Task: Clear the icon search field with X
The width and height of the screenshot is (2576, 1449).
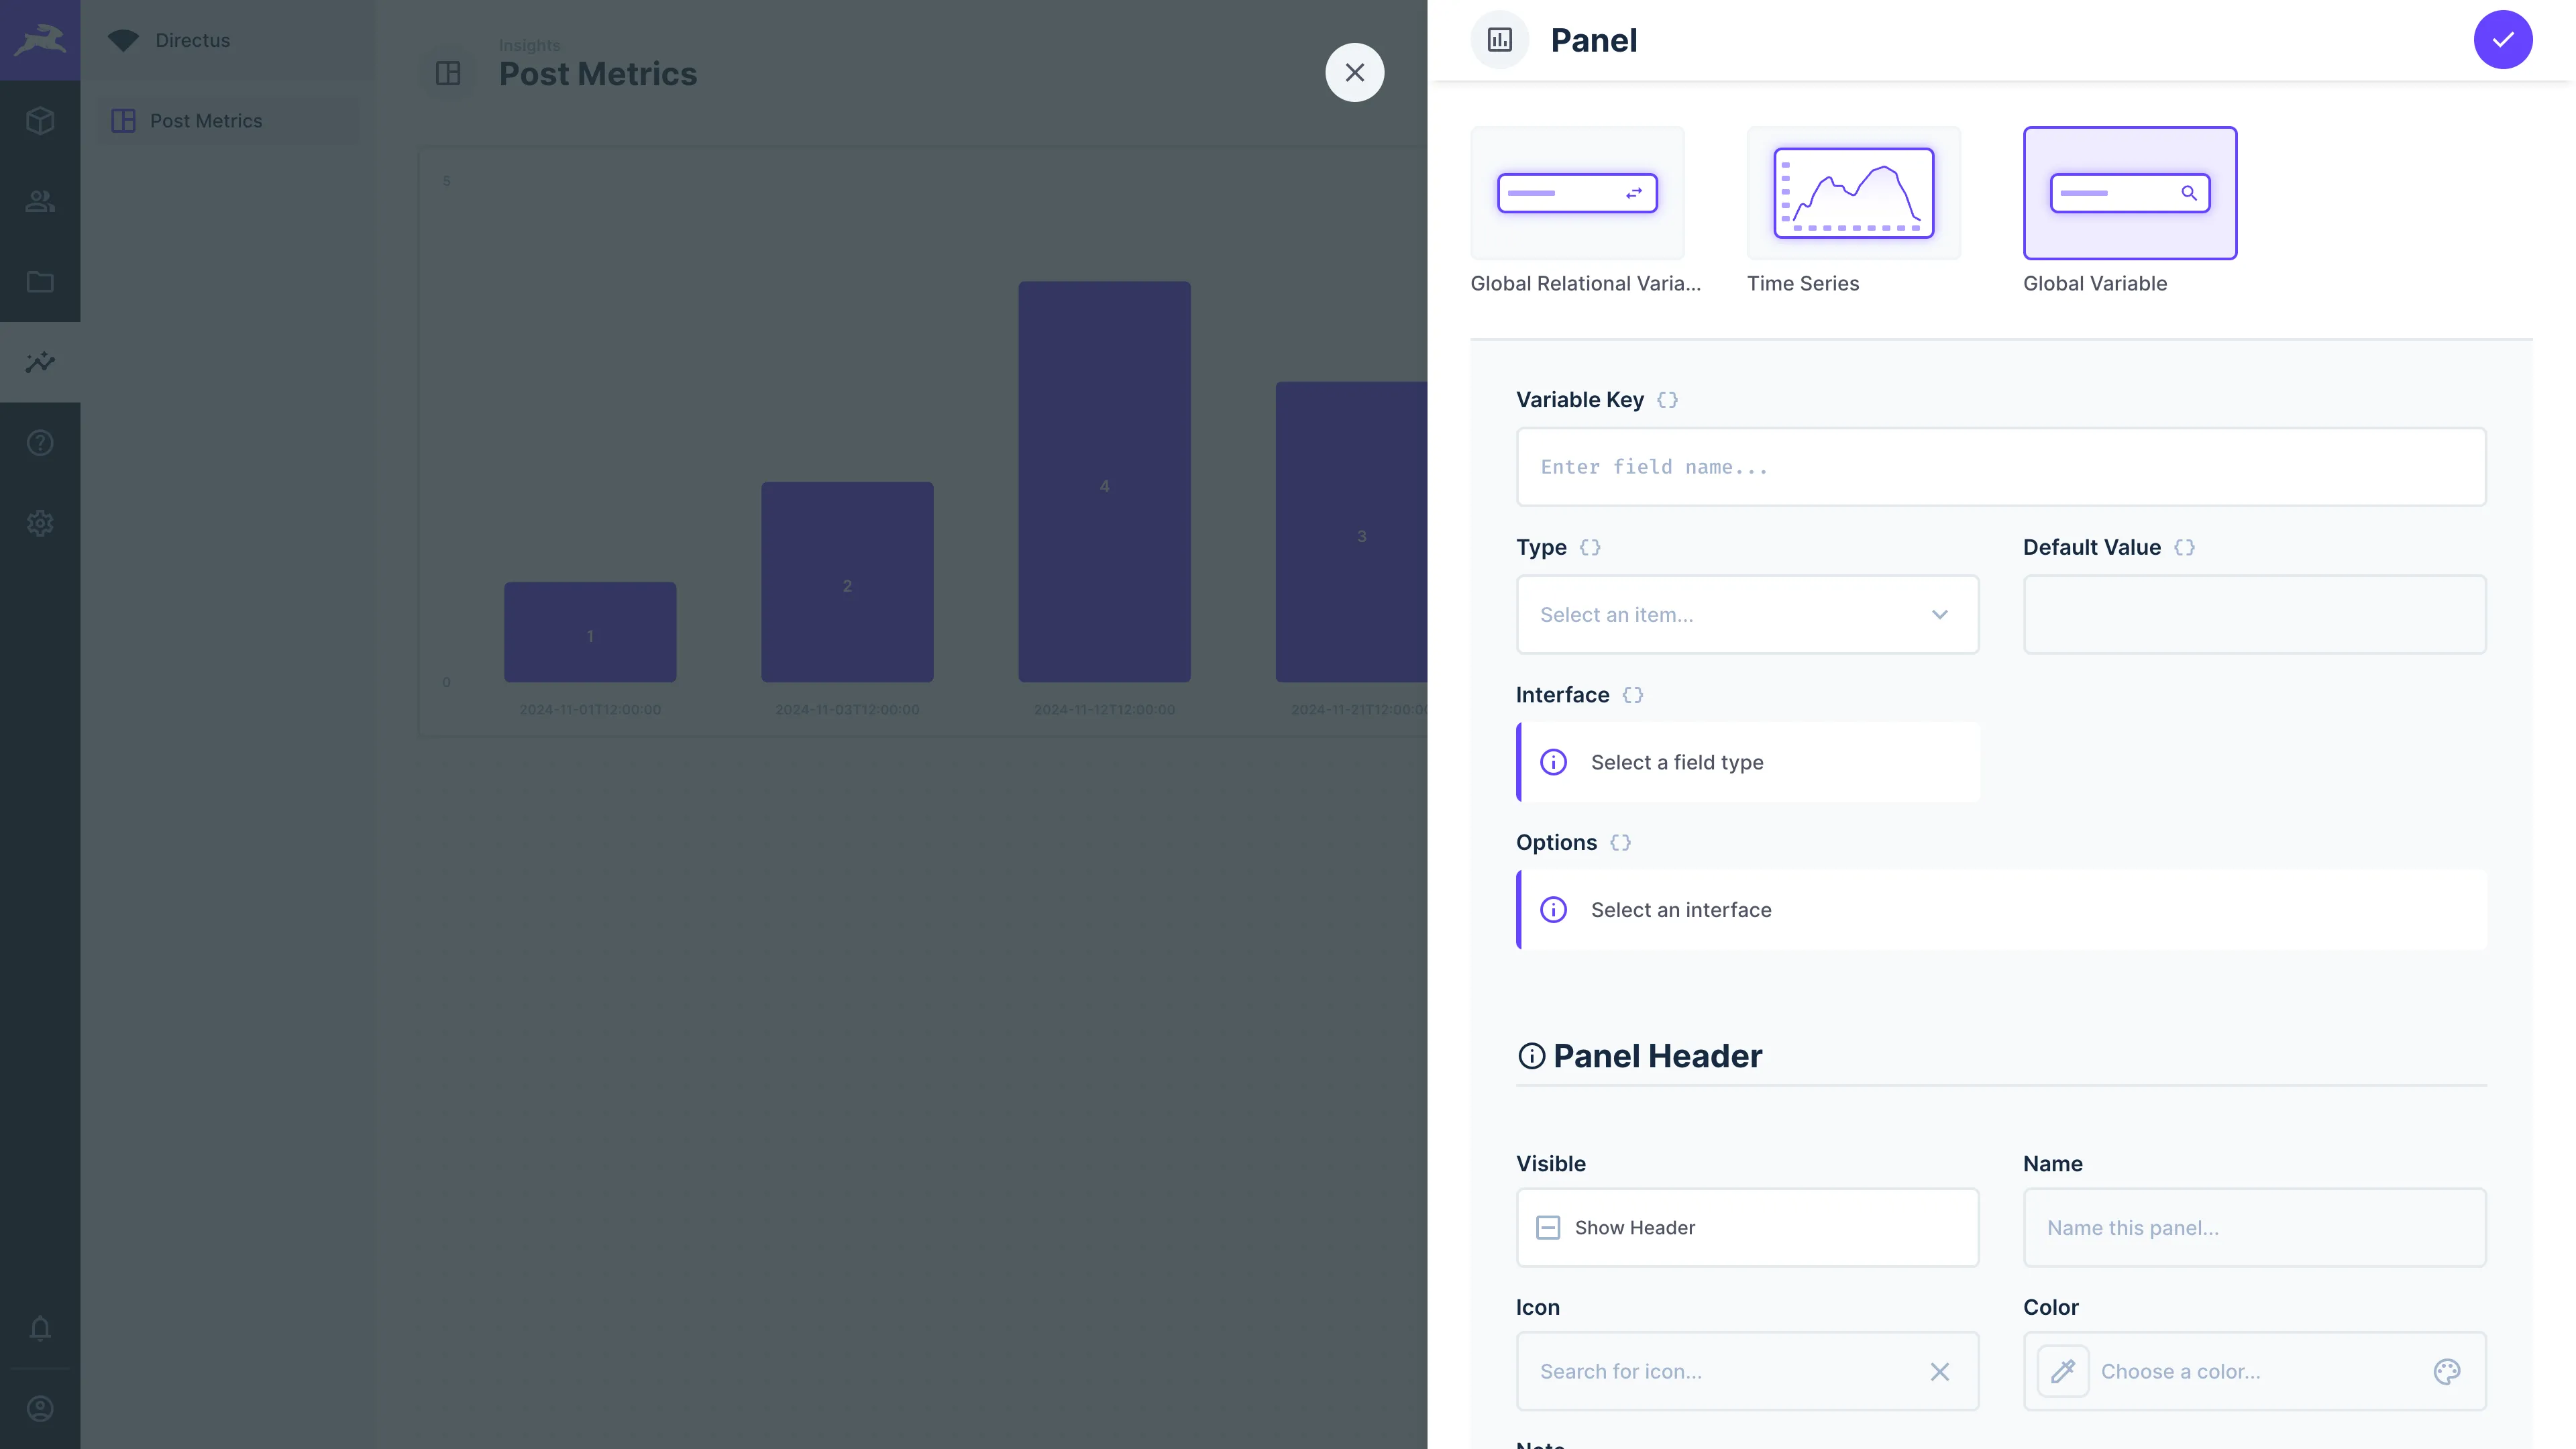Action: pyautogui.click(x=1939, y=1371)
